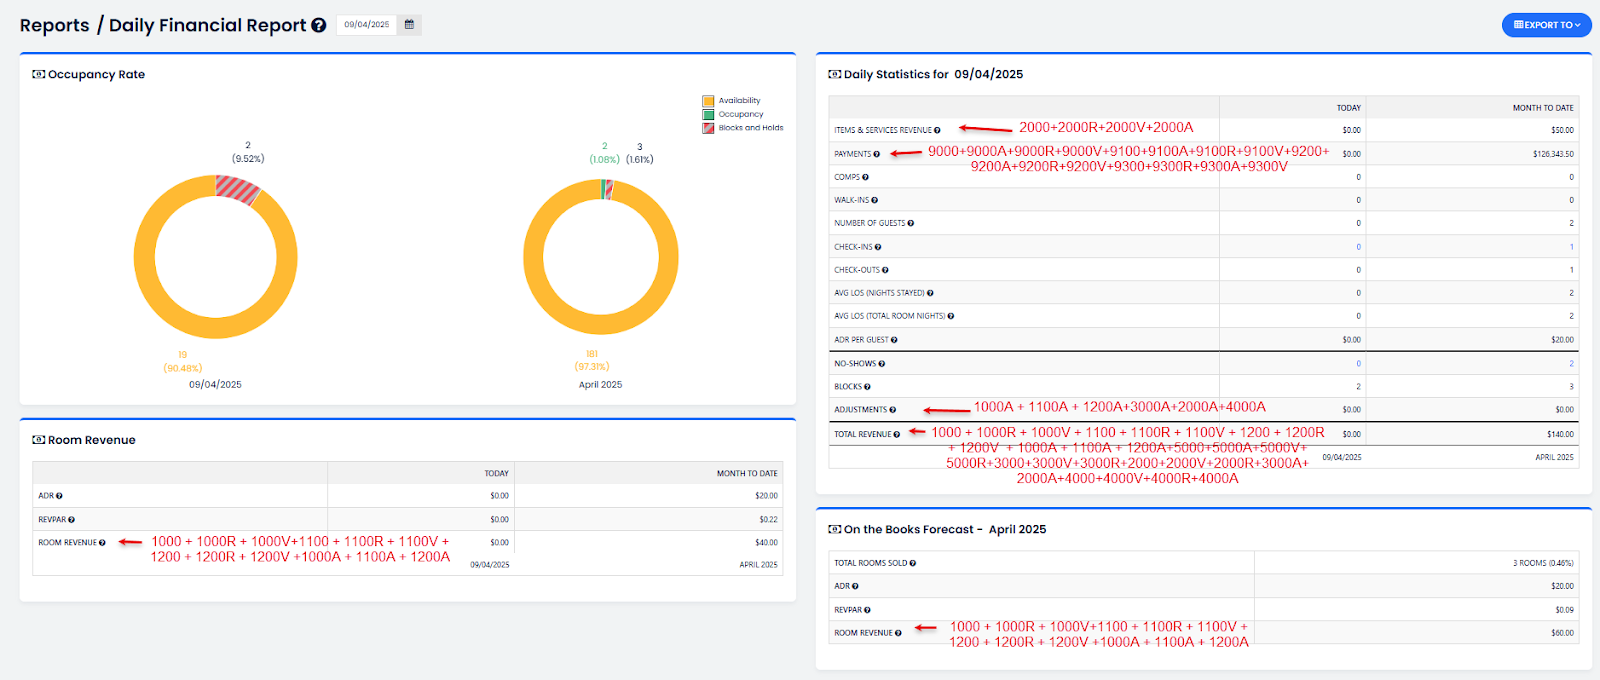Open the Reports breadcrumb link
The image size is (1600, 680).
click(54, 26)
